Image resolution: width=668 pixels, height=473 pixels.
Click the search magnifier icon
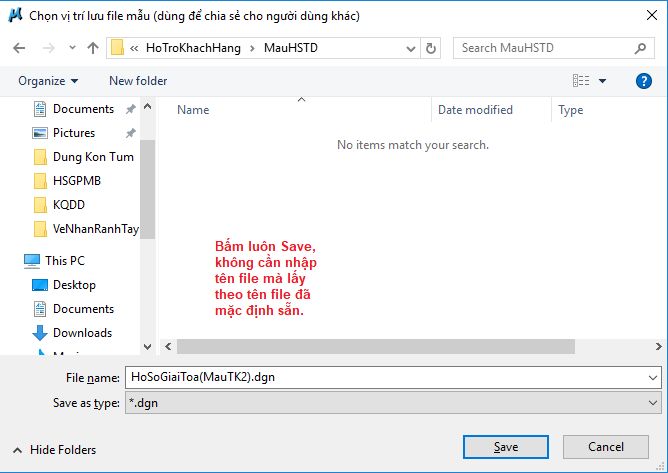pyautogui.click(x=640, y=48)
